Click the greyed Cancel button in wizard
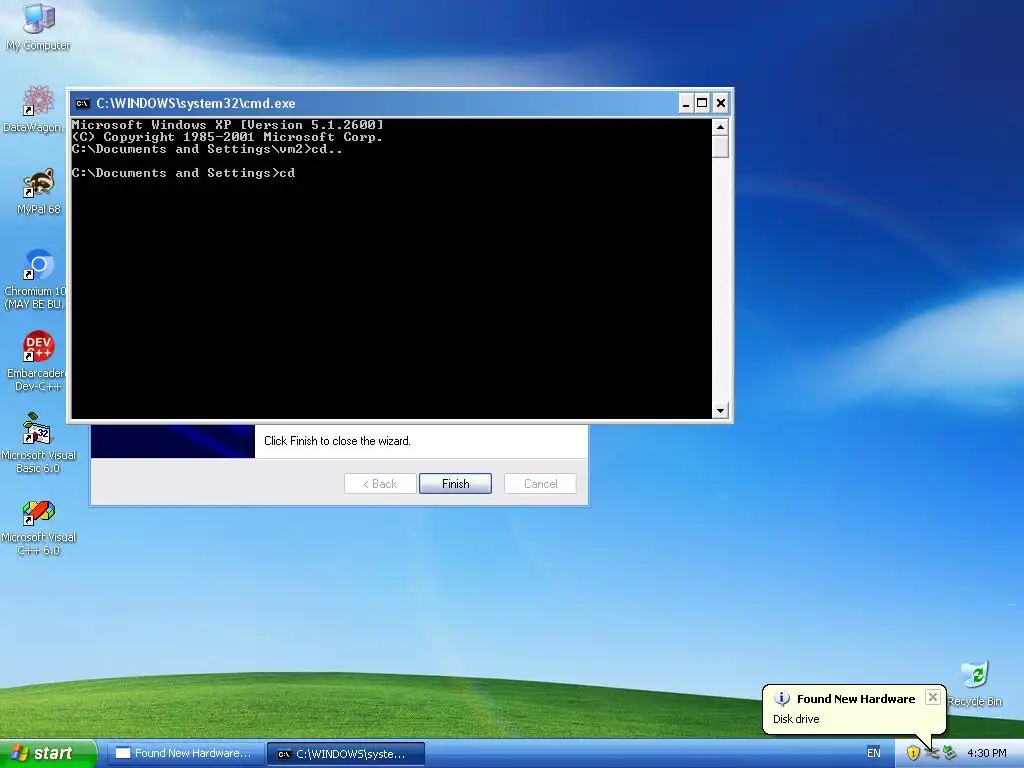1024x768 pixels. [540, 484]
